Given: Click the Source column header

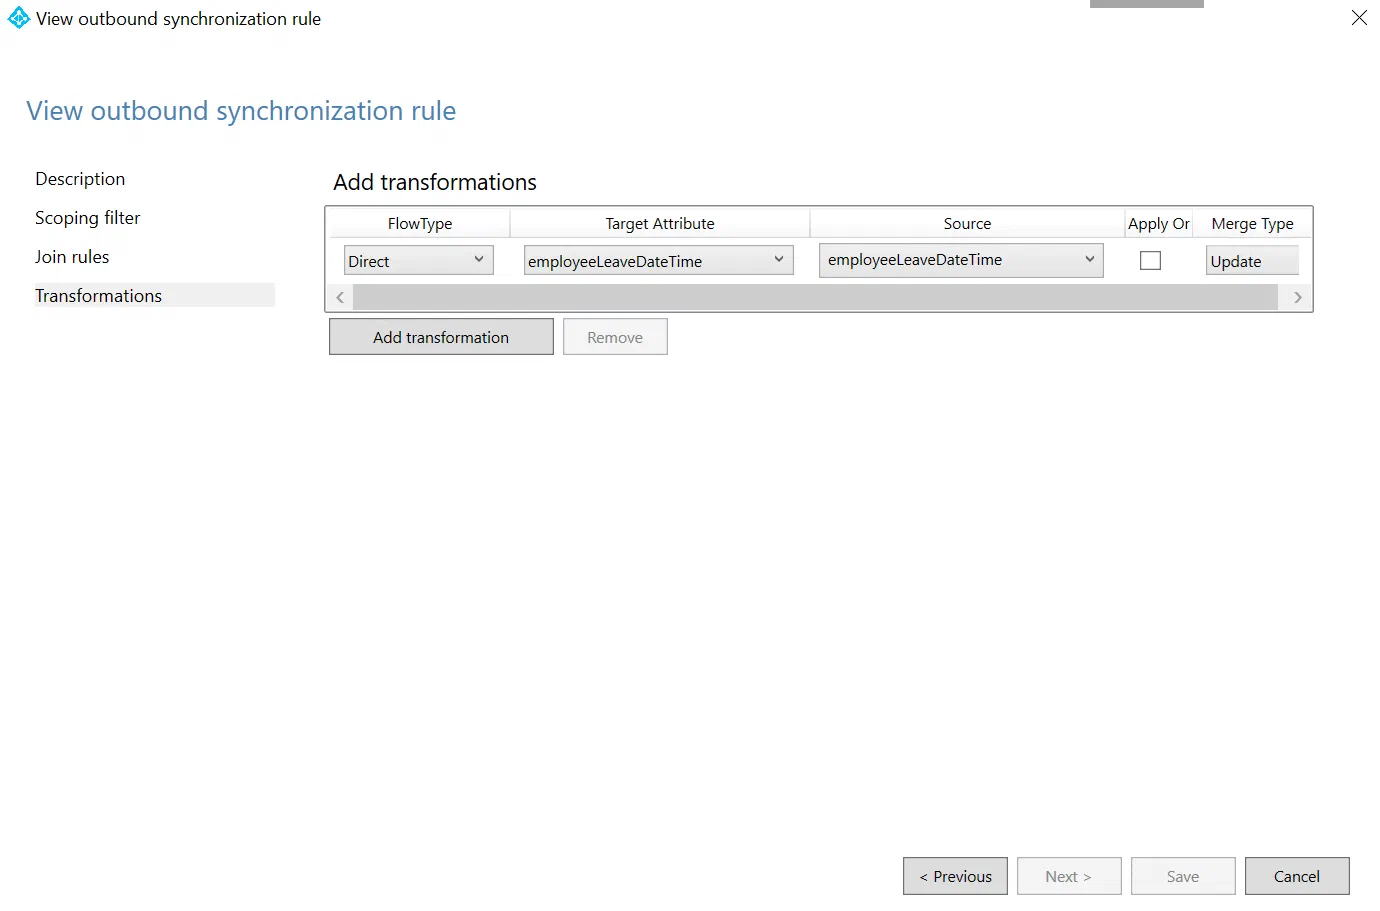Looking at the screenshot, I should click(x=967, y=224).
